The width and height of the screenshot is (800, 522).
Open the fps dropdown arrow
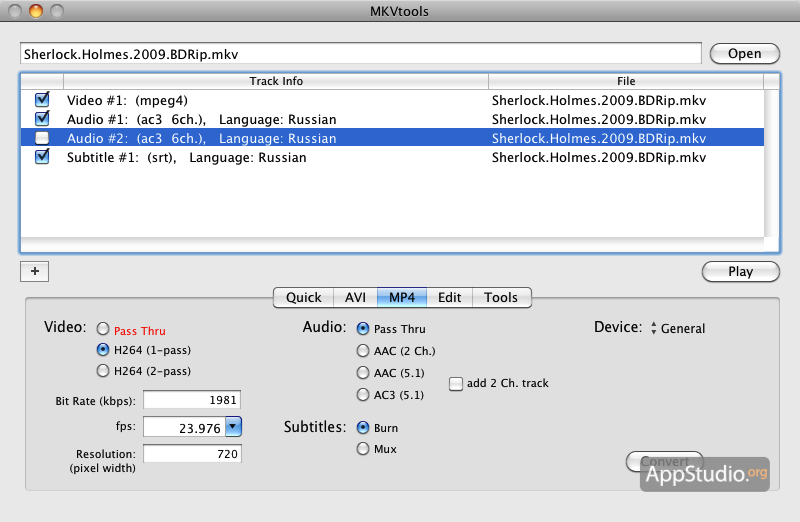[233, 427]
